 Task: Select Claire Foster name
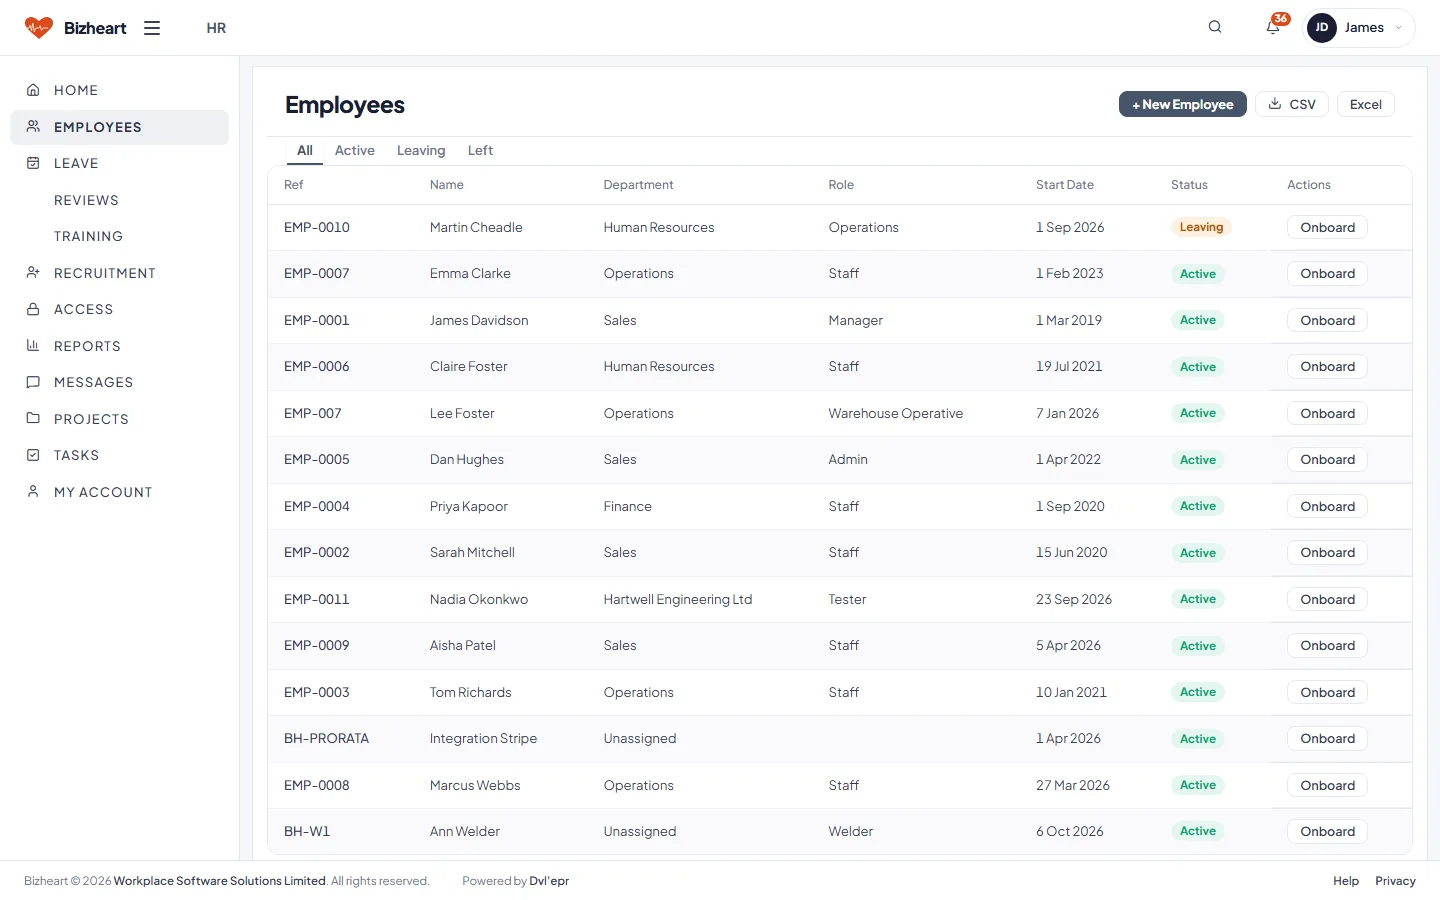pyautogui.click(x=468, y=366)
